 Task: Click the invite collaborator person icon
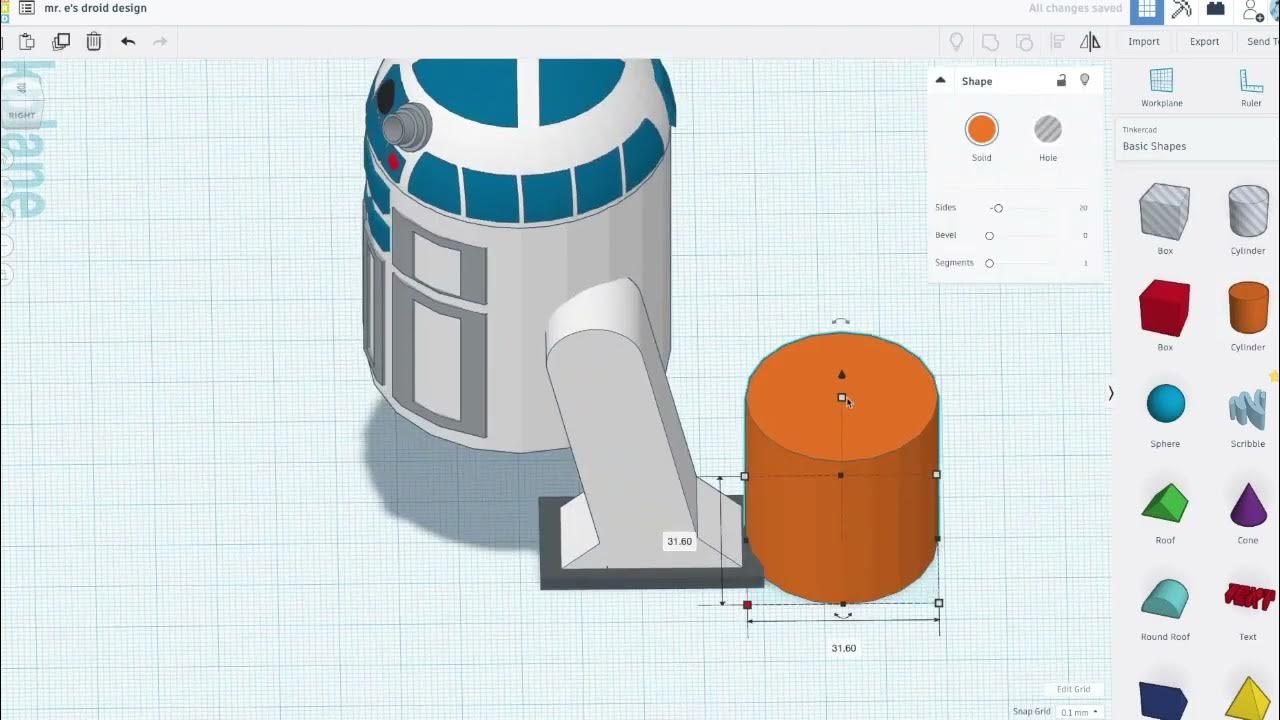(1252, 11)
